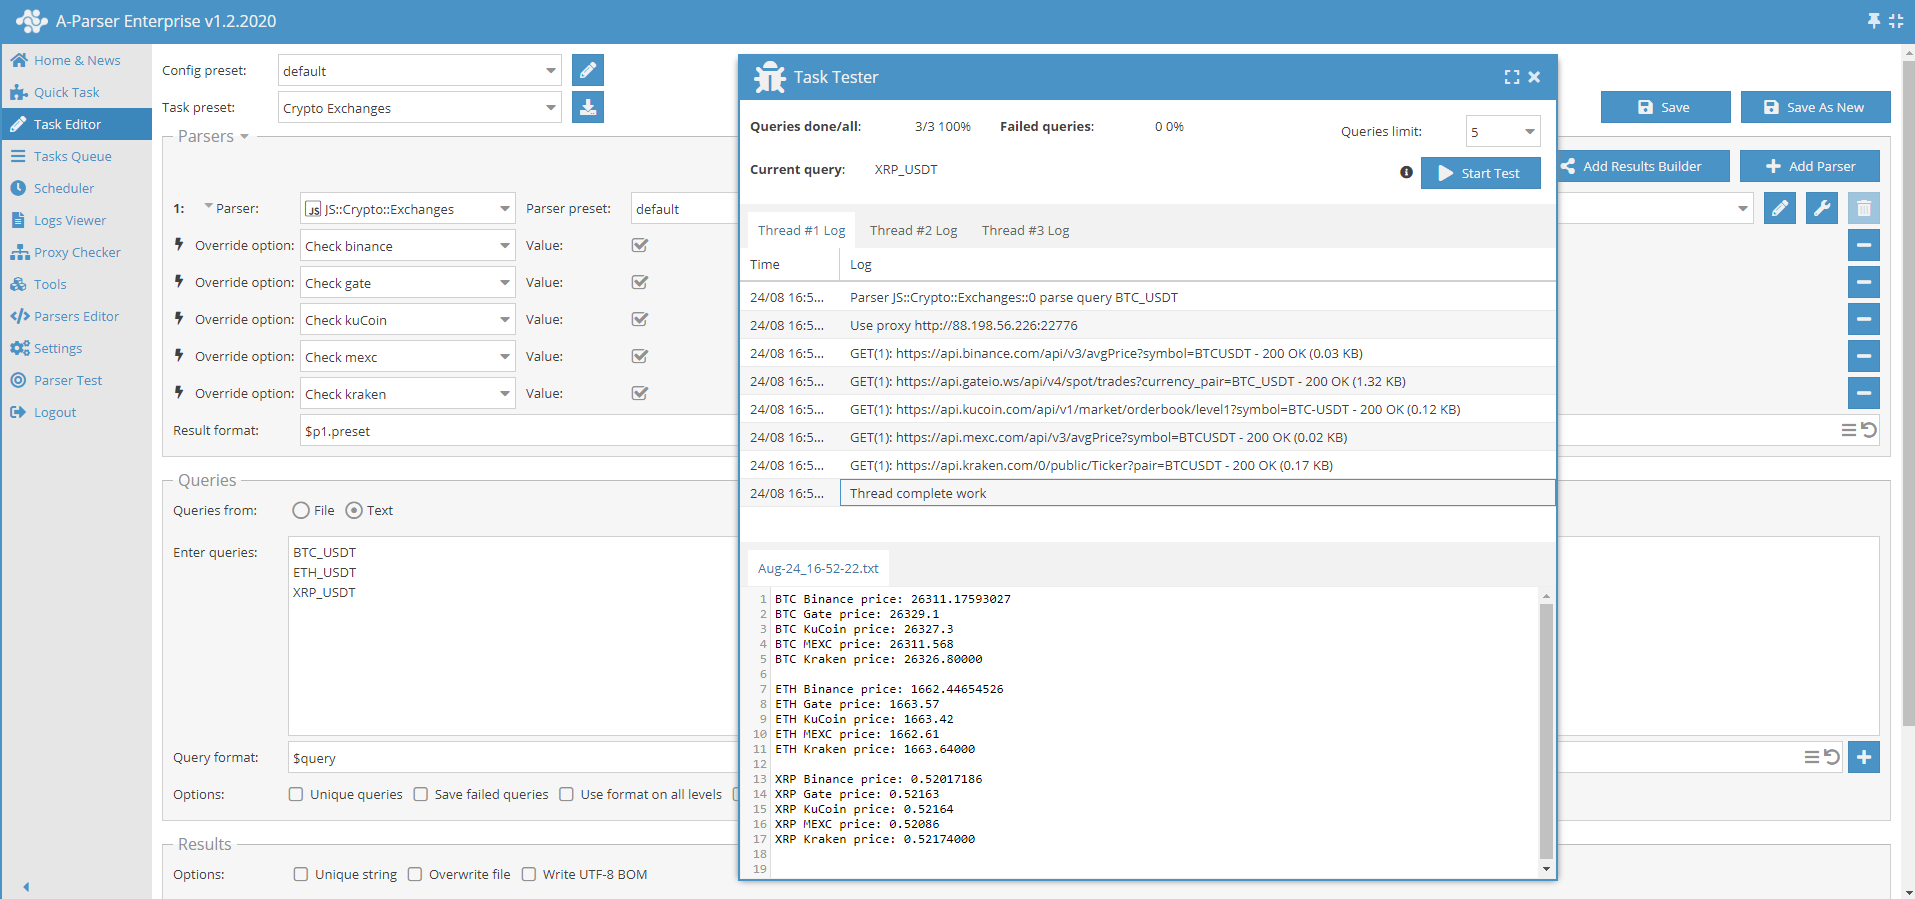
Task: Open Query format template list icon
Action: tap(1812, 757)
